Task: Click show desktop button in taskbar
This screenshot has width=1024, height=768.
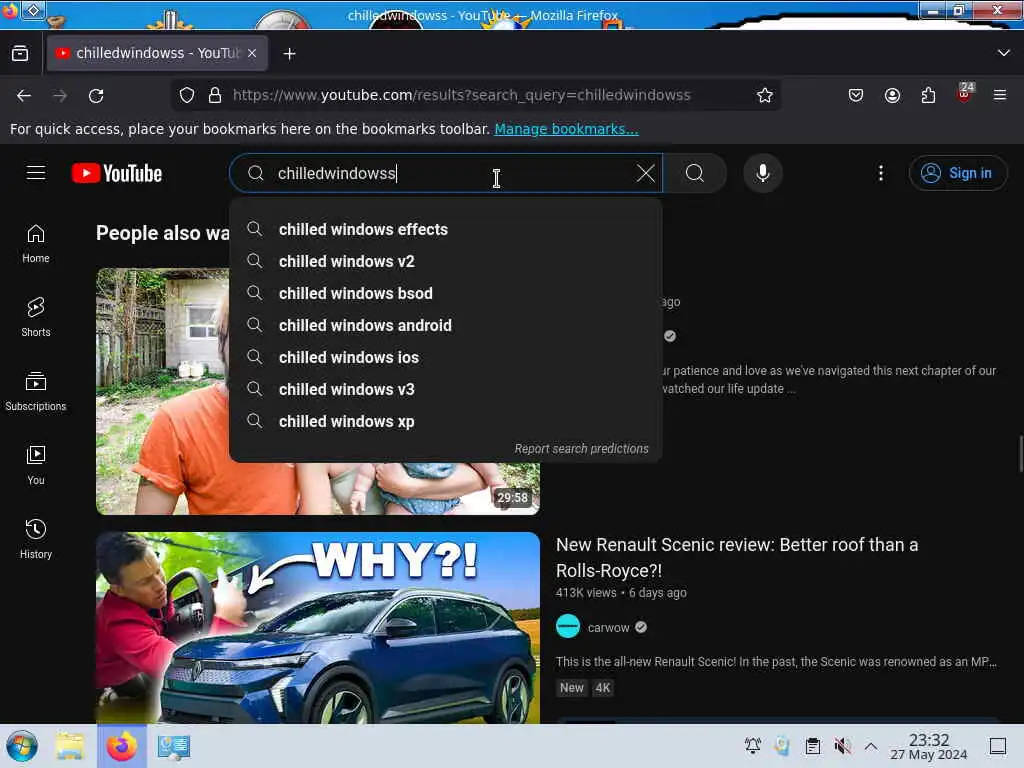Action: click(x=998, y=746)
